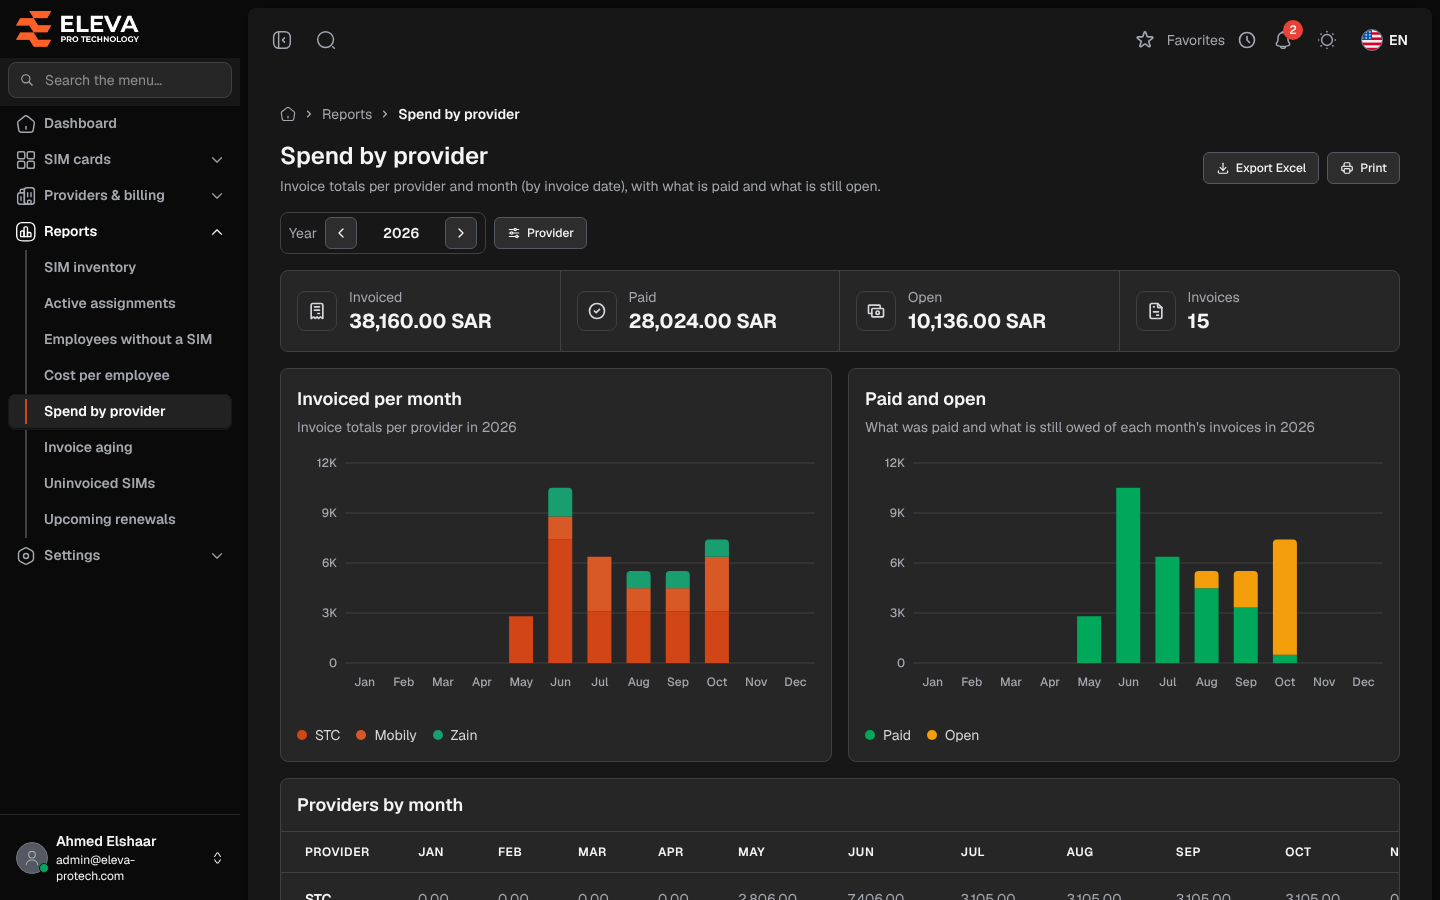Collapse the Reports menu section
The image size is (1440, 900).
pyautogui.click(x=120, y=231)
